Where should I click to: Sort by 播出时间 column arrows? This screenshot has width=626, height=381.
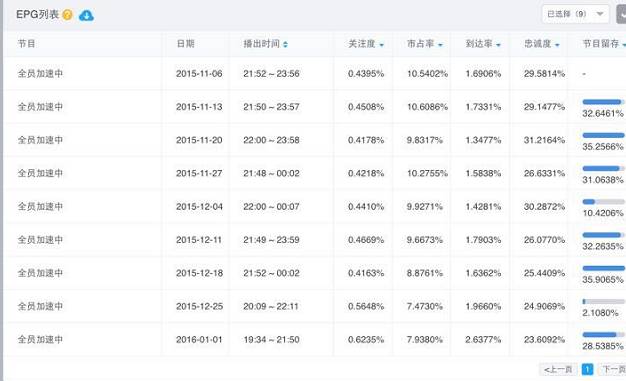(285, 44)
